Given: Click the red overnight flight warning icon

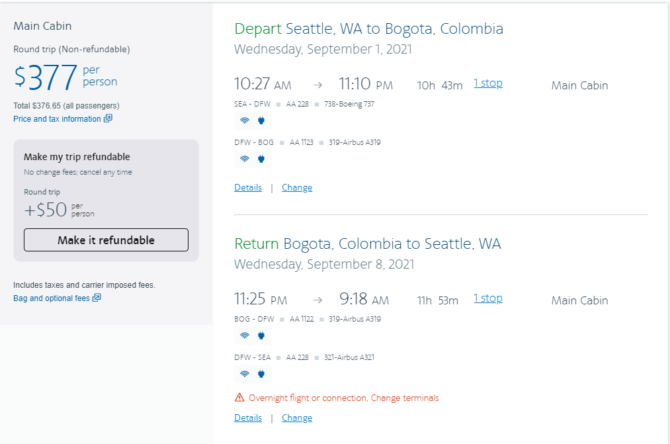Looking at the screenshot, I should click(x=239, y=397).
